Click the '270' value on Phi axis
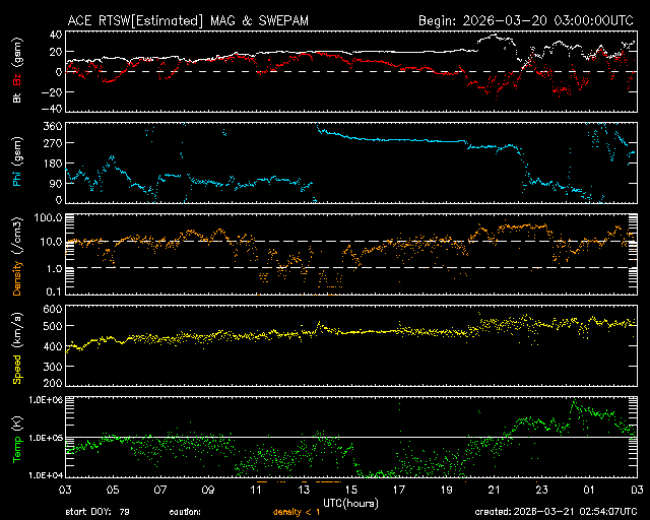The height and width of the screenshot is (520, 650). [53, 143]
